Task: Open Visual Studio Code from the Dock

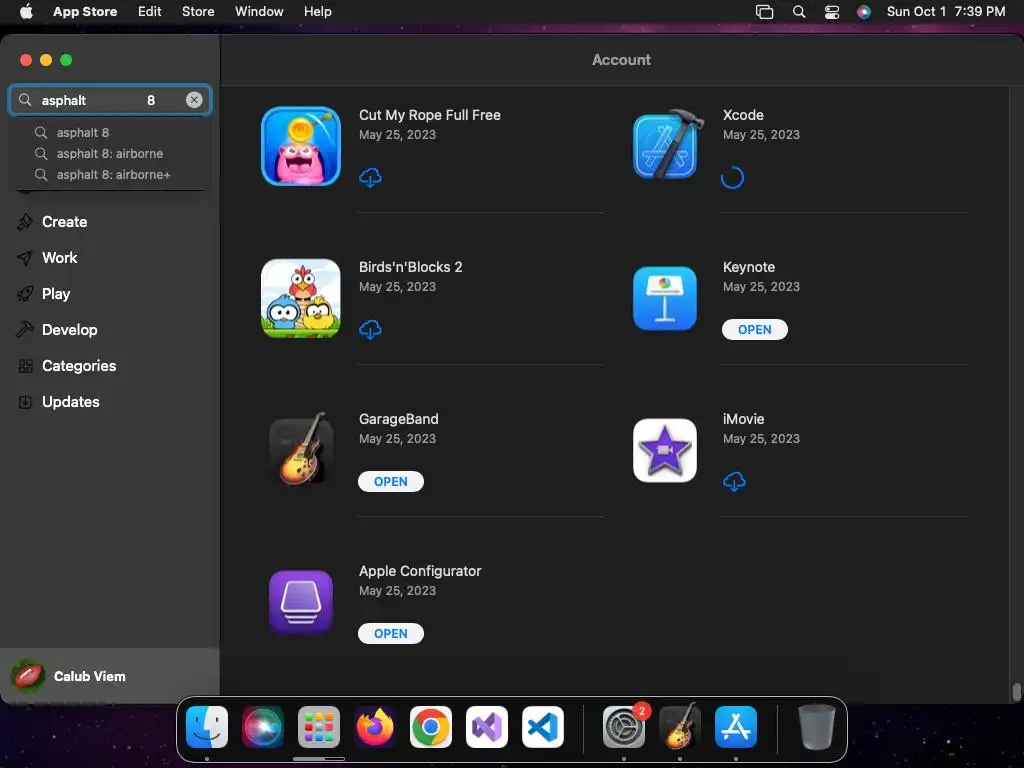Action: 543,727
